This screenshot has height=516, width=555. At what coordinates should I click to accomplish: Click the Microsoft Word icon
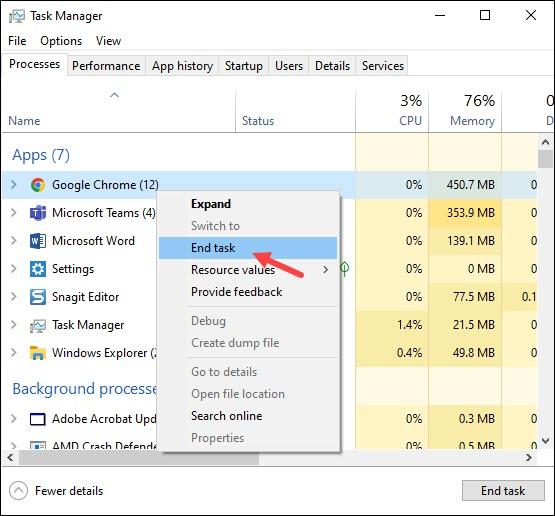38,241
